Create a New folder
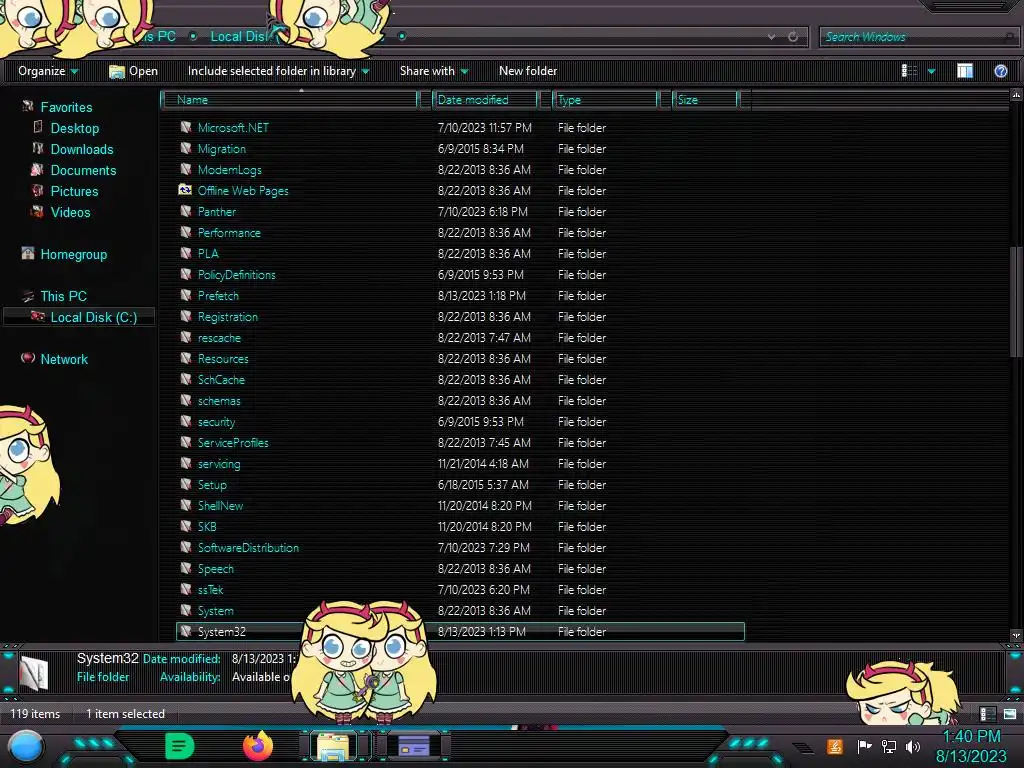Image resolution: width=1024 pixels, height=768 pixels. (x=528, y=71)
